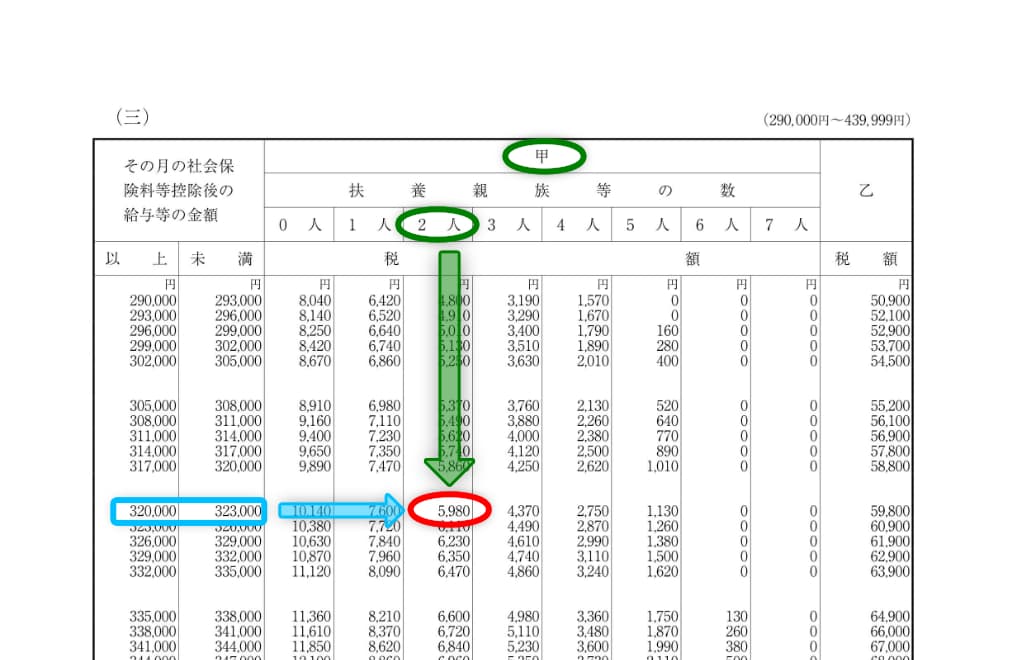Click the 6,980 cell in 1人 column

tap(384, 406)
